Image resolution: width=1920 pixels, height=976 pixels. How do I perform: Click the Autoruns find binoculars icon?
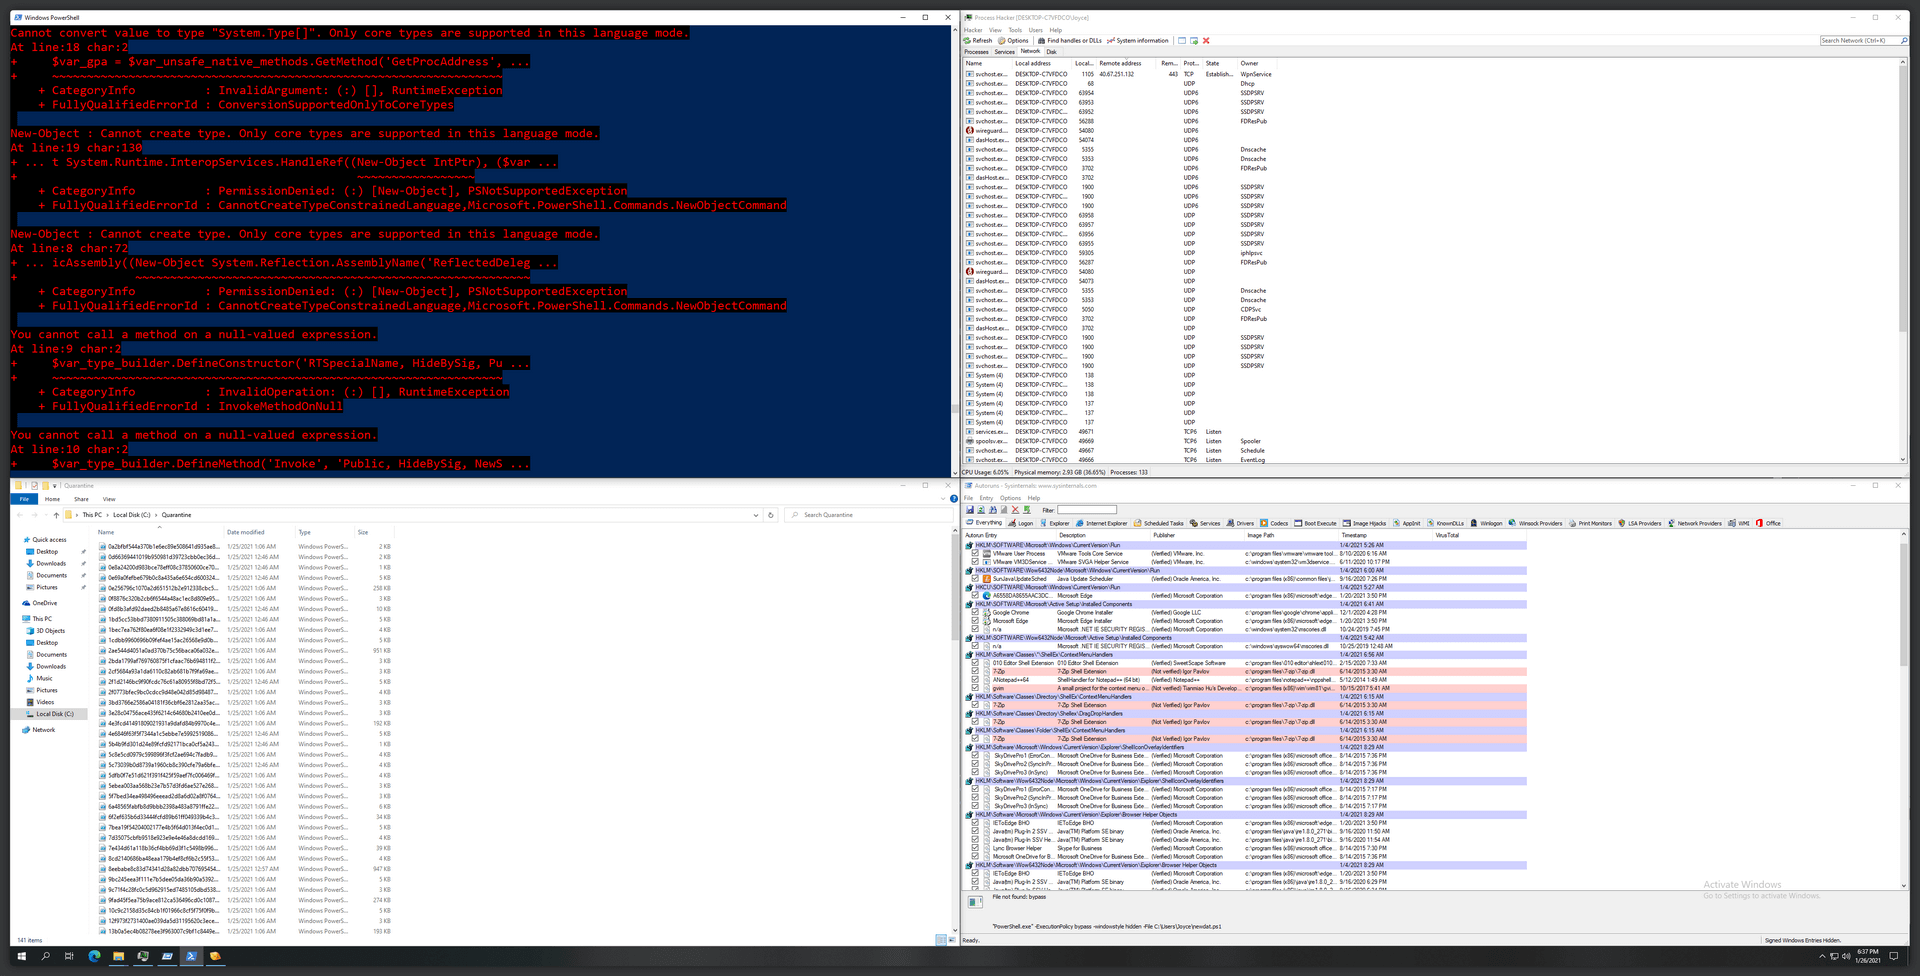click(x=993, y=510)
